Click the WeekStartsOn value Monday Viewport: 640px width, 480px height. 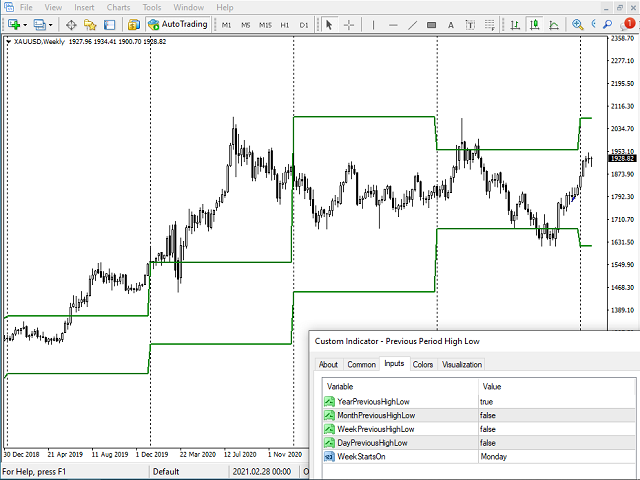coord(493,456)
